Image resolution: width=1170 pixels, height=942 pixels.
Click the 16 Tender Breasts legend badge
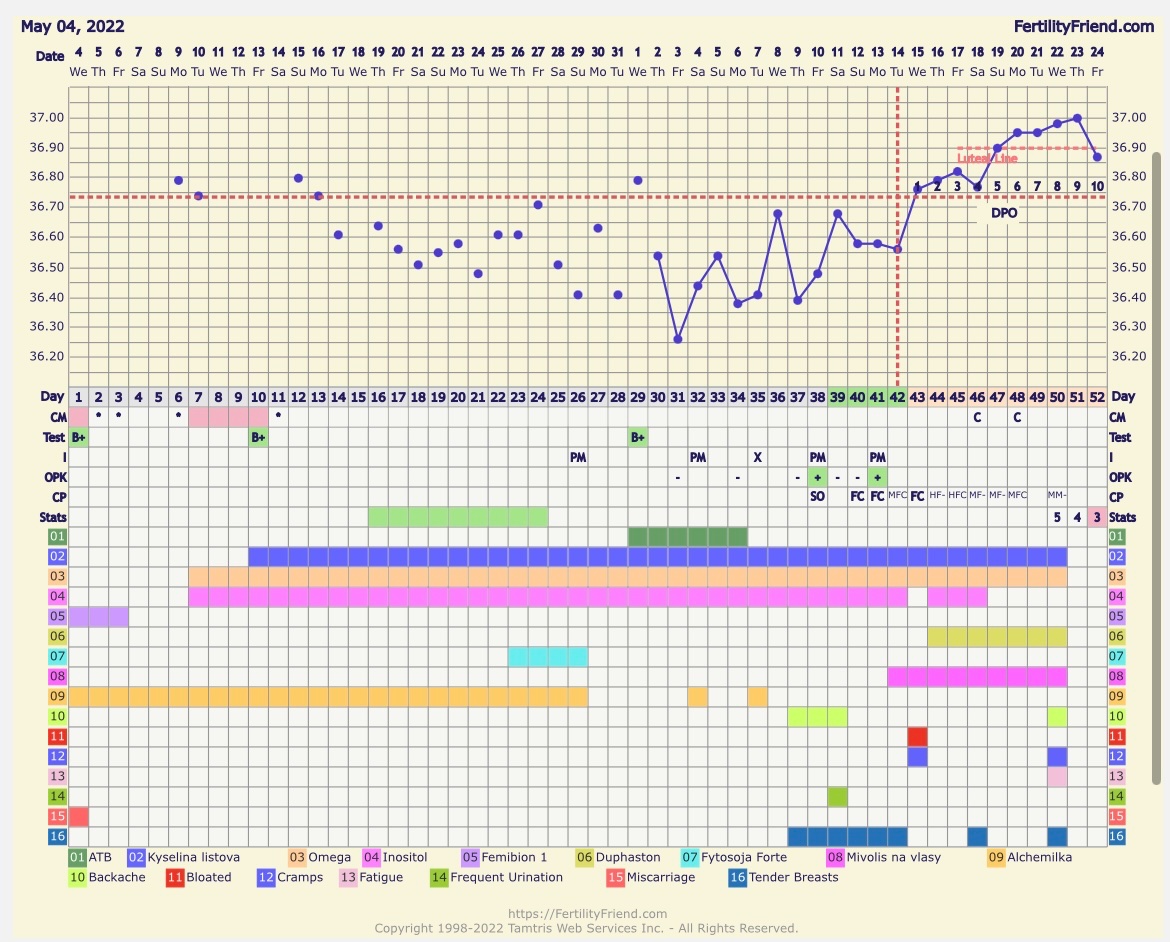(739, 877)
